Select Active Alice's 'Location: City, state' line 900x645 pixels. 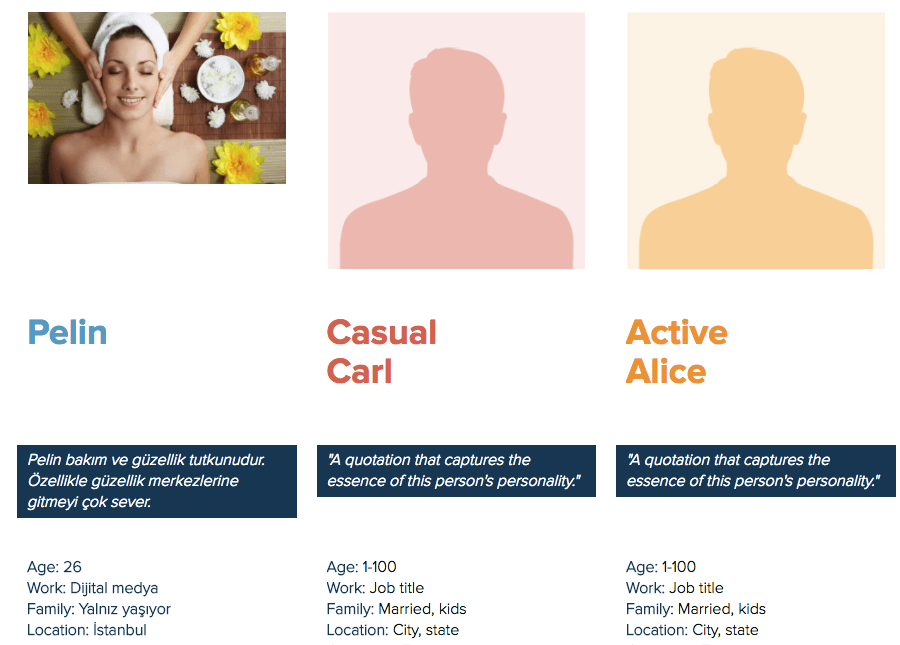(x=692, y=630)
